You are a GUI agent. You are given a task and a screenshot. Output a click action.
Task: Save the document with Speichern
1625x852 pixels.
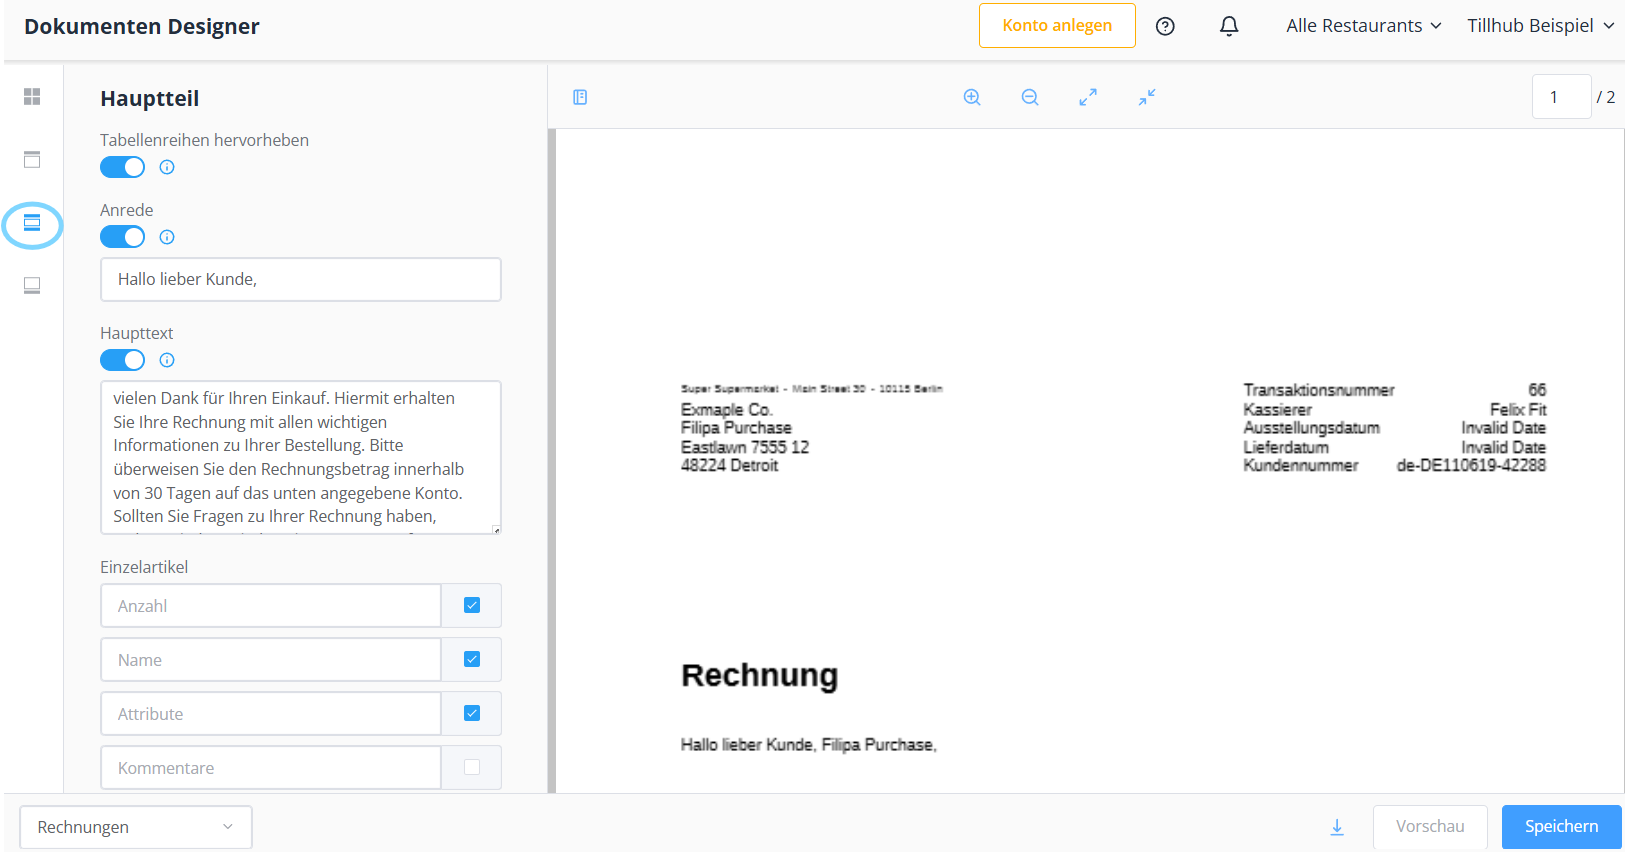pyautogui.click(x=1561, y=827)
